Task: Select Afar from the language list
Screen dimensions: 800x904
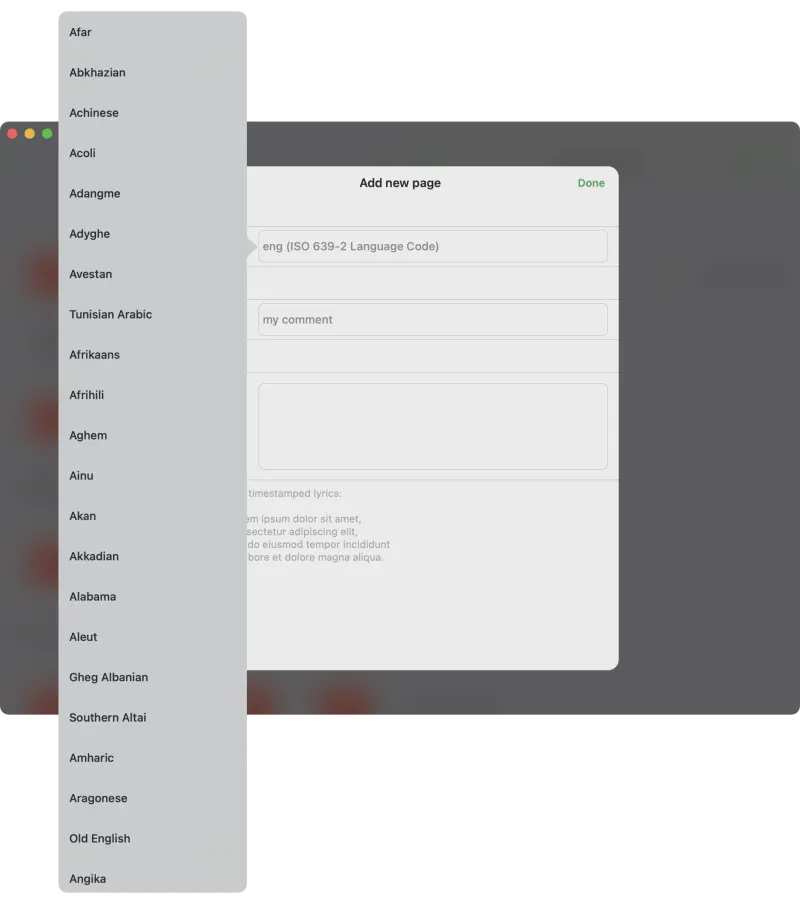Action: [x=81, y=32]
